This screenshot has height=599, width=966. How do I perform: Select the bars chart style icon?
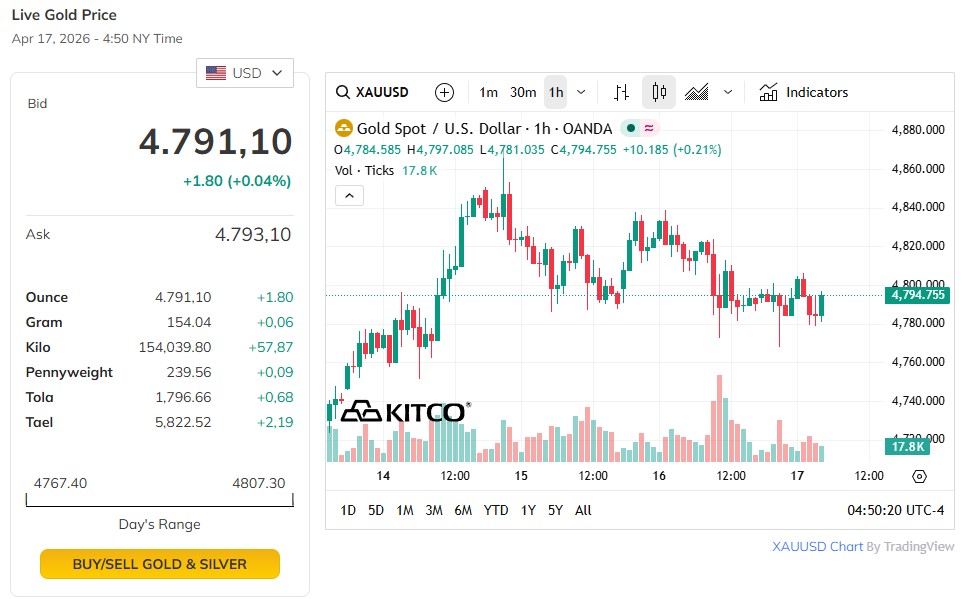[x=621, y=92]
